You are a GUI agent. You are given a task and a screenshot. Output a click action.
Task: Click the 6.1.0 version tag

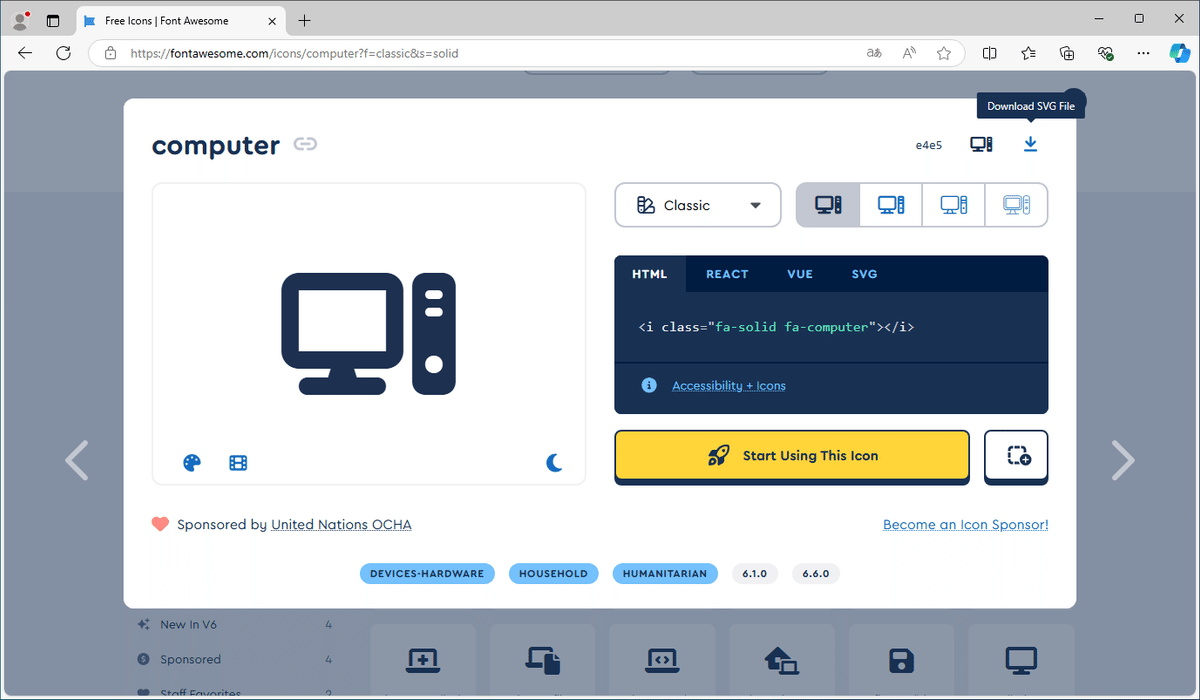[x=755, y=574]
